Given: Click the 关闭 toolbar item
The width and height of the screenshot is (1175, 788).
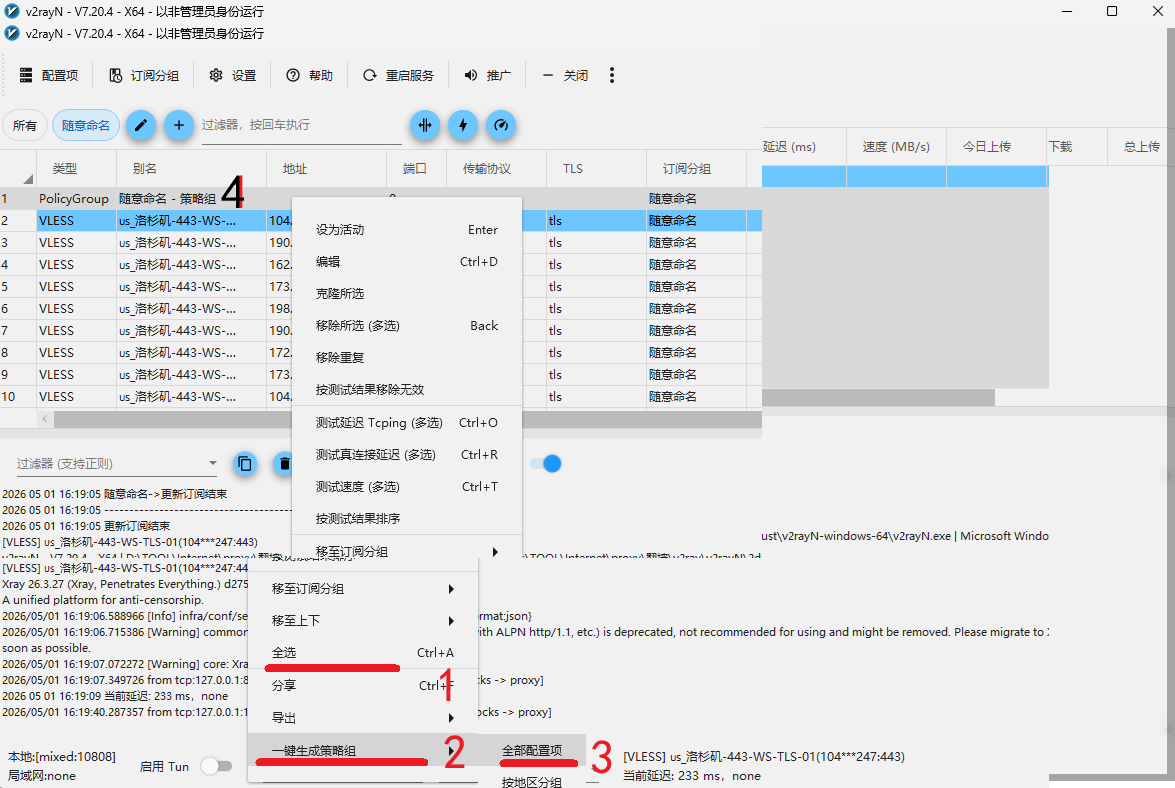Looking at the screenshot, I should point(565,76).
